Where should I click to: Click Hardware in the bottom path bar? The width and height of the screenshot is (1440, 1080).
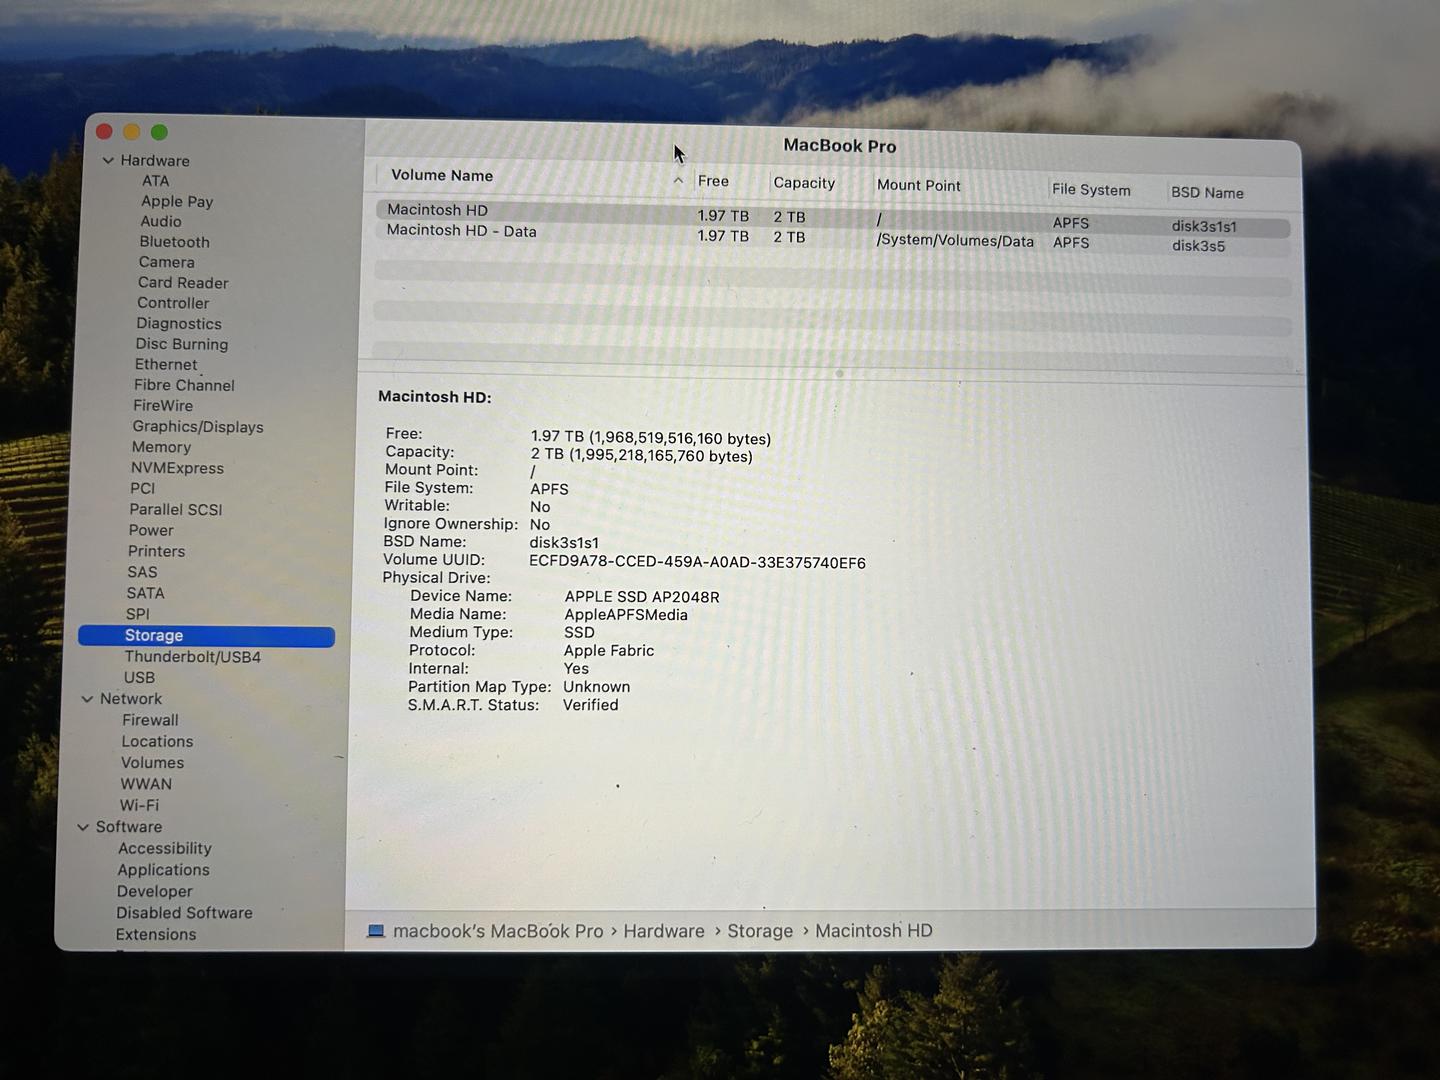(x=663, y=931)
